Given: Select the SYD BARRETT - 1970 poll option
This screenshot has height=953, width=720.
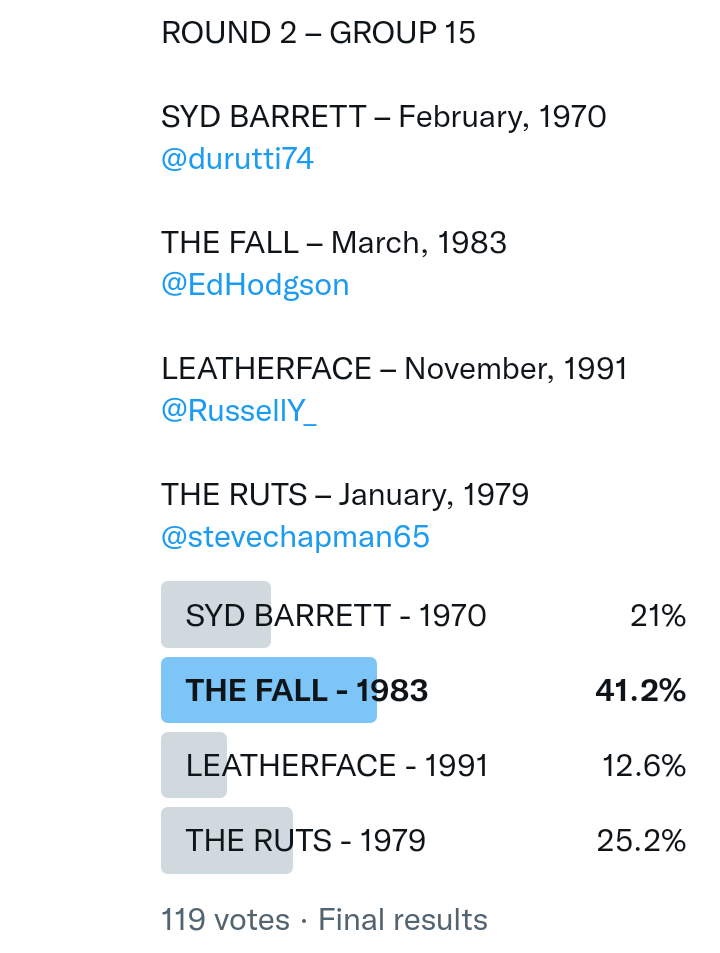Looking at the screenshot, I should pyautogui.click(x=336, y=615).
